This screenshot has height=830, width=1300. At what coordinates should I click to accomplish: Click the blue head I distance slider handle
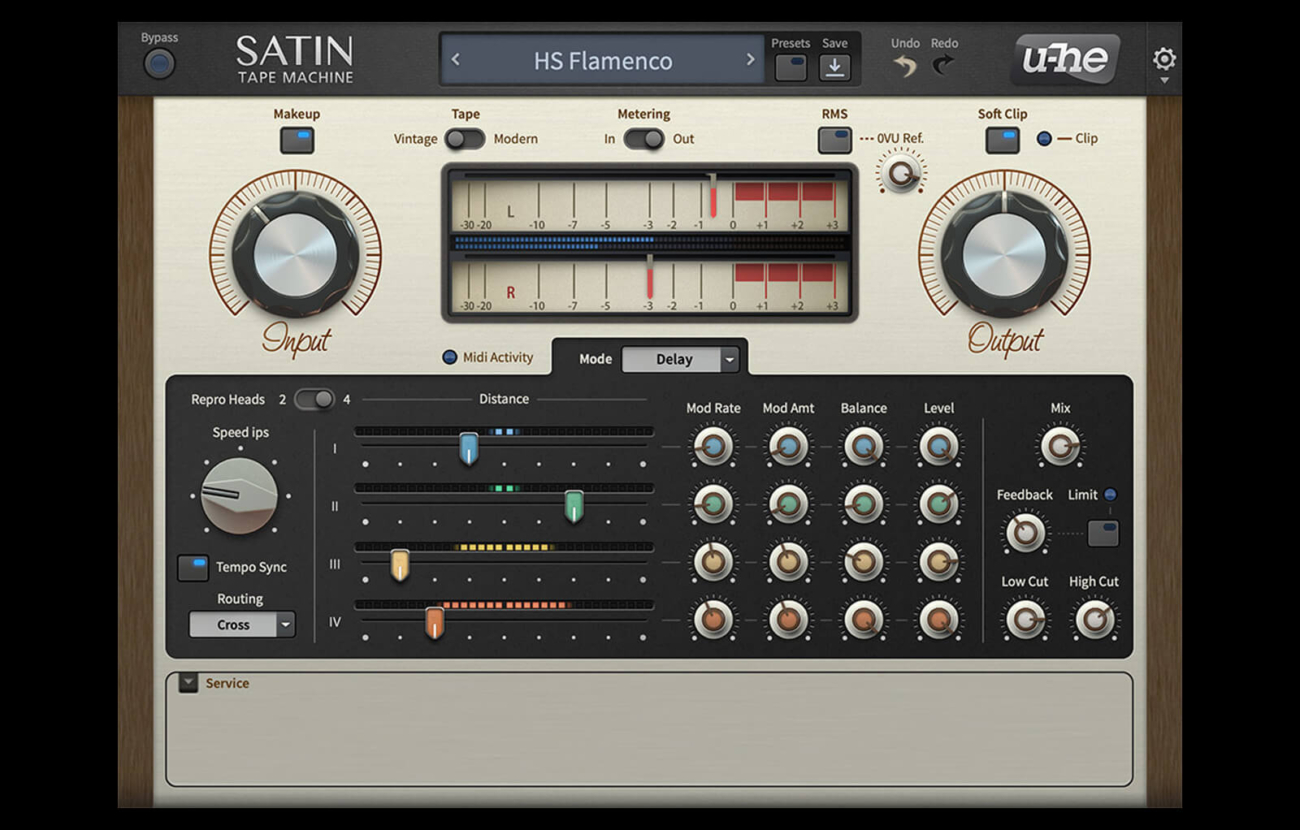pyautogui.click(x=468, y=449)
